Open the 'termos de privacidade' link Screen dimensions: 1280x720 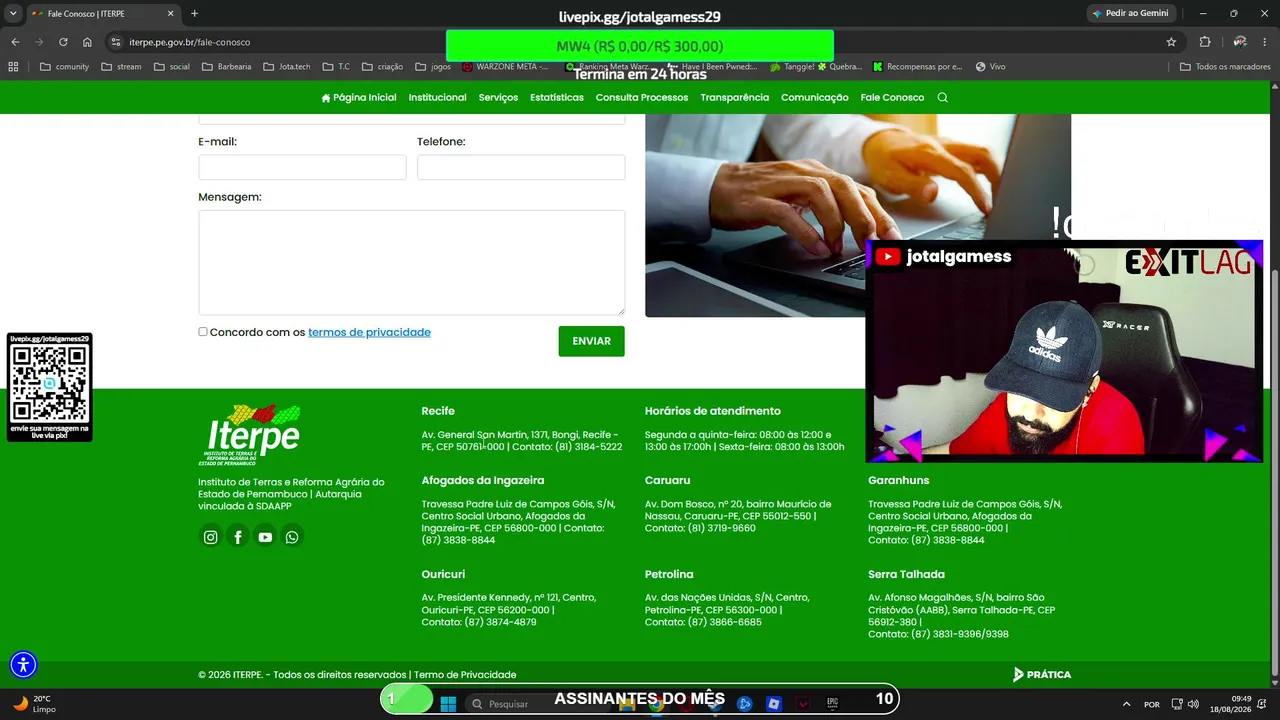(369, 332)
